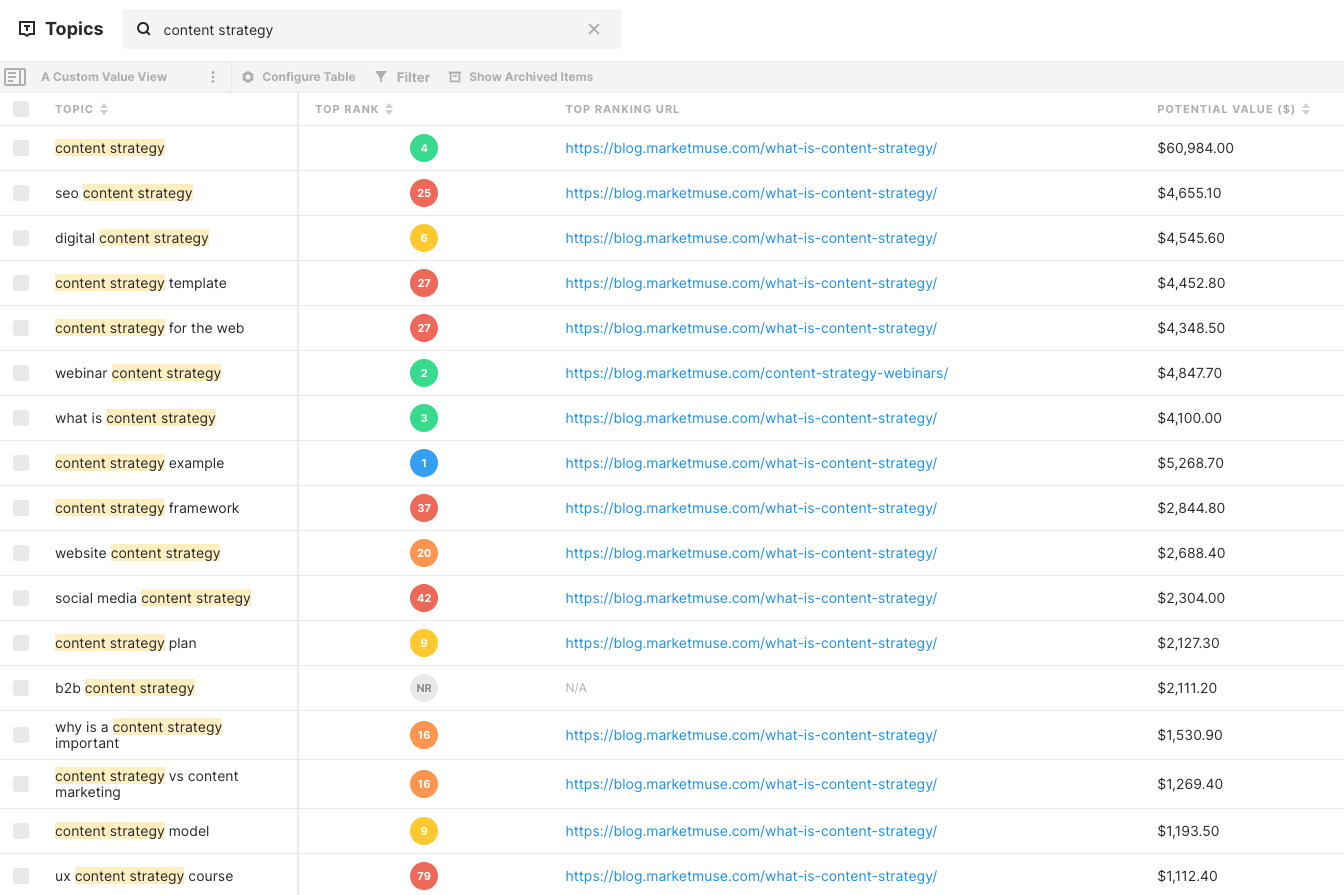Click the custom view list icon
This screenshot has width=1344, height=895.
[x=15, y=76]
